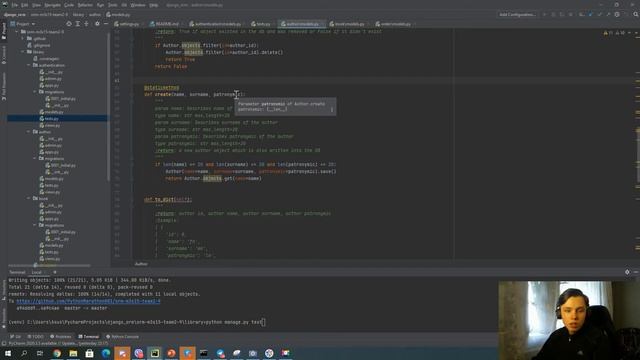The height and width of the screenshot is (360, 640).
Task: Click the Project tree vertical scrollbar
Action: coord(108,106)
